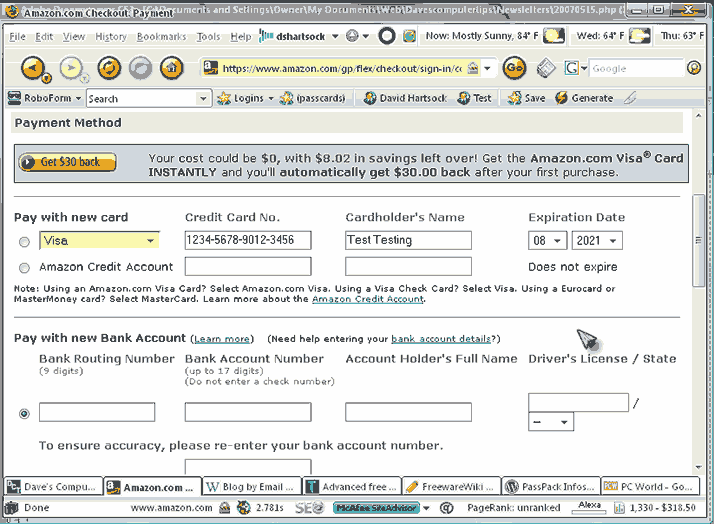Click the Get $30 back button
The height and width of the screenshot is (524, 714).
pos(67,162)
